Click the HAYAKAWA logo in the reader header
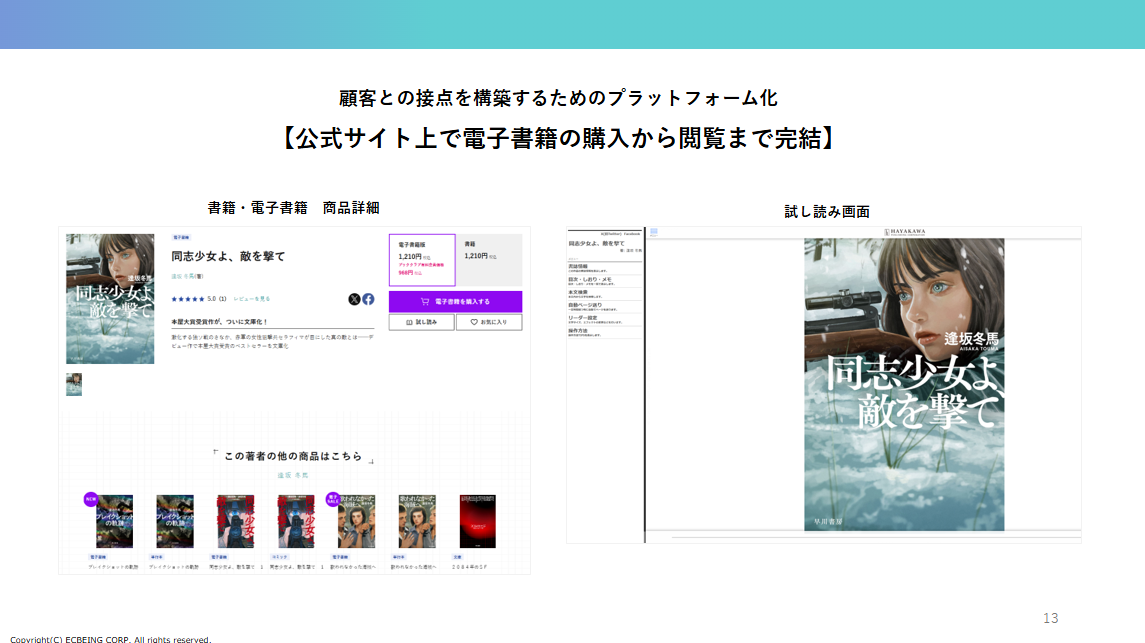The image size is (1145, 643). tap(905, 232)
